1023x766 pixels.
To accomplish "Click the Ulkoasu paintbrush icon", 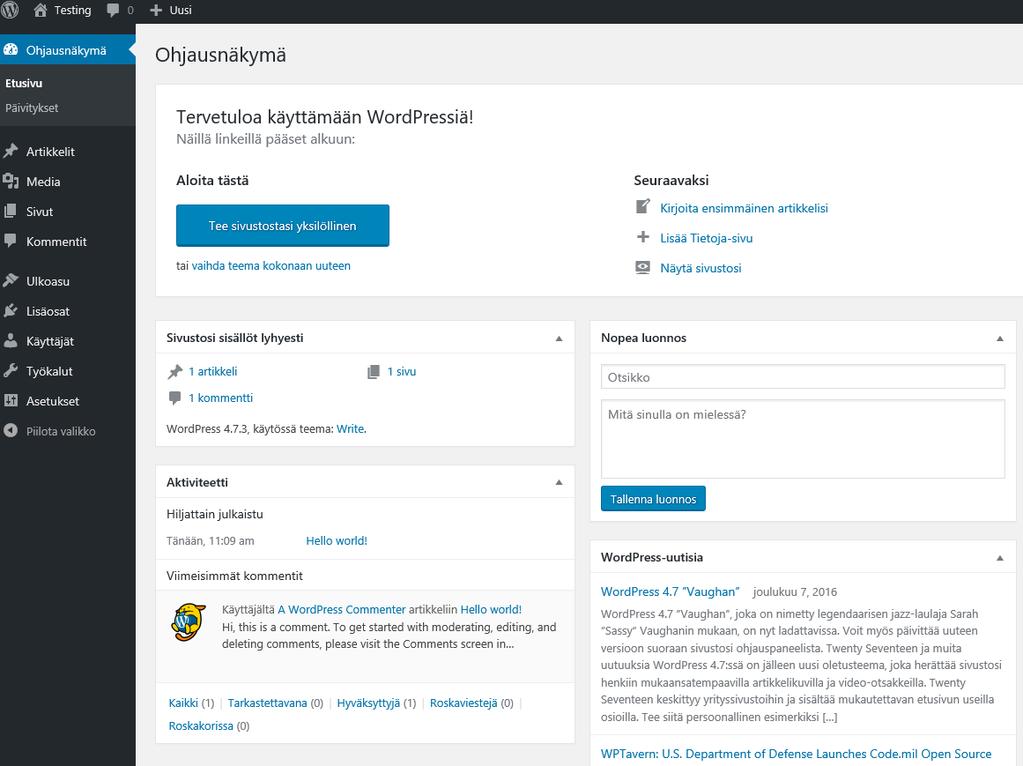I will coord(10,281).
